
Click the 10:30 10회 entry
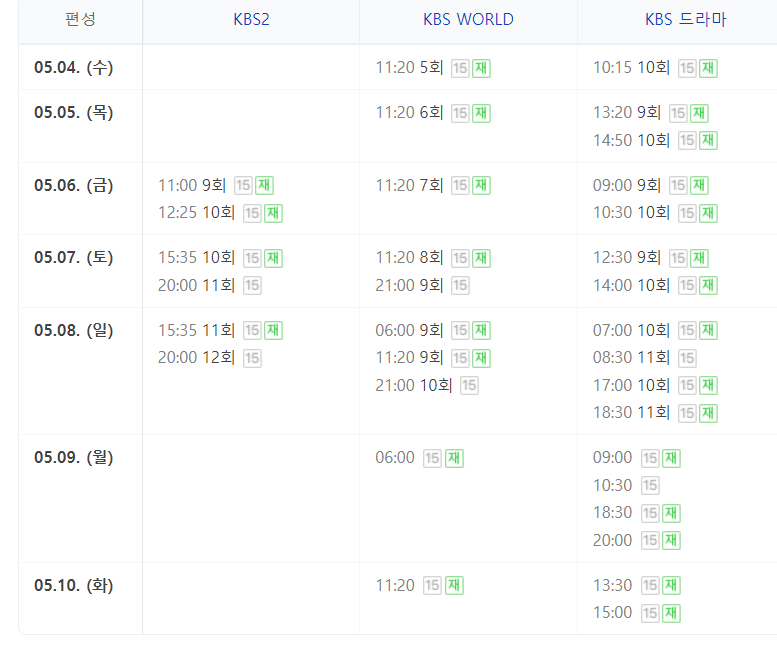coord(631,213)
